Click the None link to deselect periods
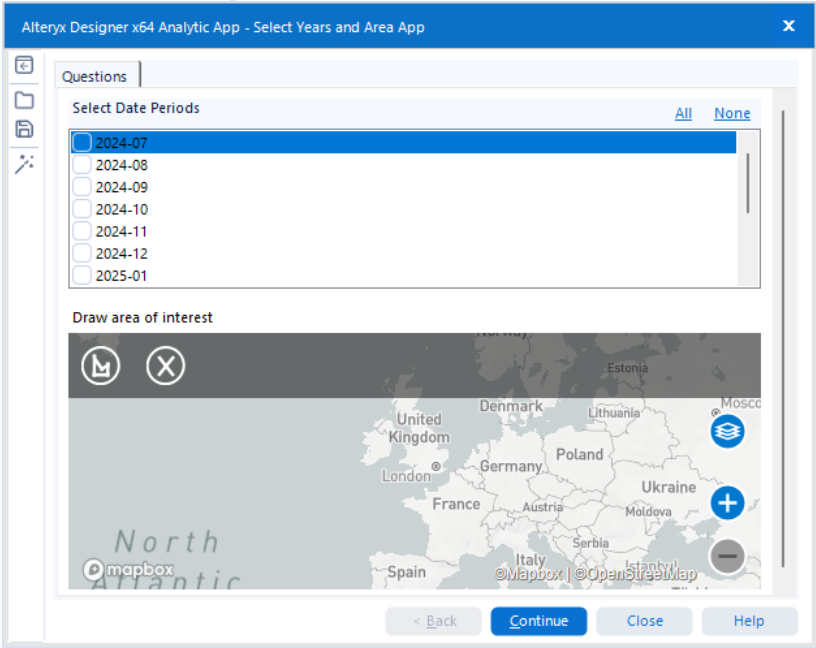This screenshot has height=648, width=816. (732, 114)
